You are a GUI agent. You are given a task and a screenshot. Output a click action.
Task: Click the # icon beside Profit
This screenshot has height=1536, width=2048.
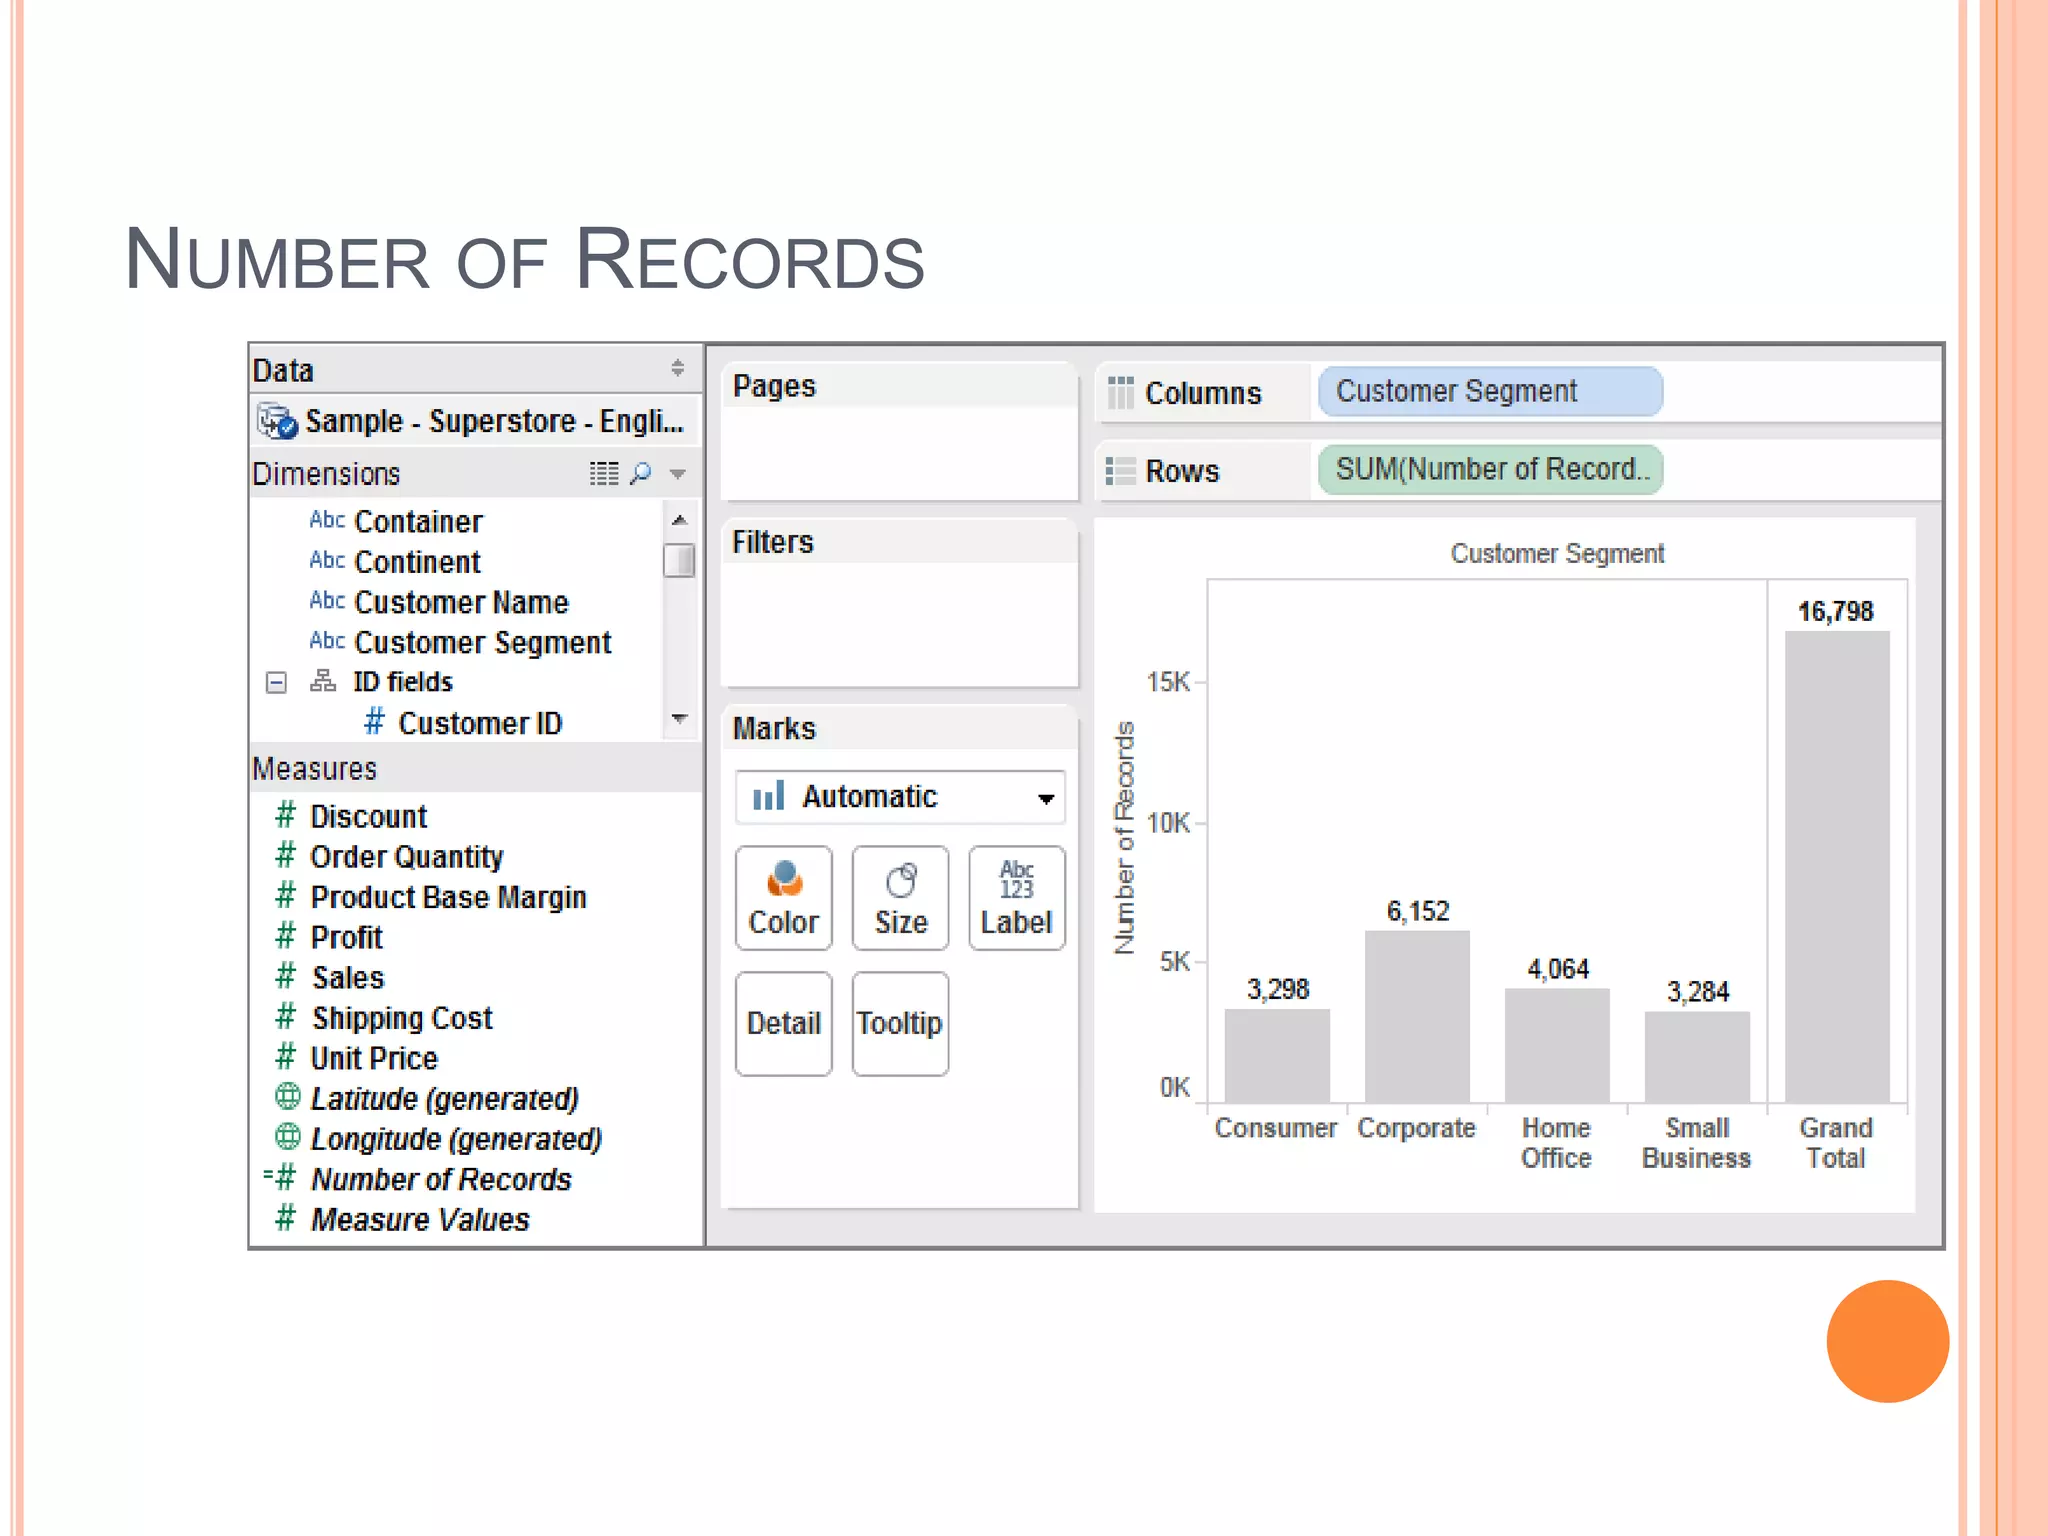click(286, 936)
